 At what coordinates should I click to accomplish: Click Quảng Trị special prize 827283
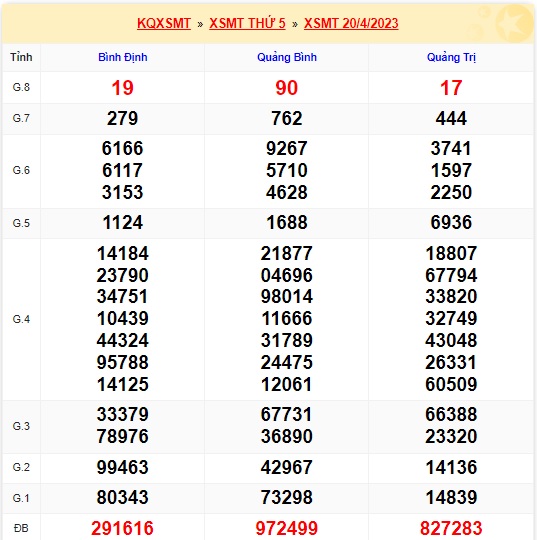451,528
